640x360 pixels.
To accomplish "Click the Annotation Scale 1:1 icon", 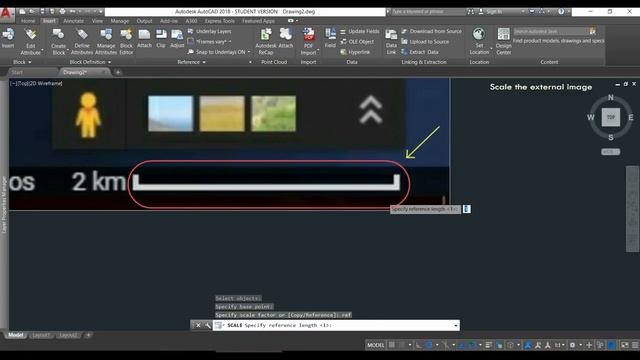I will [558, 345].
